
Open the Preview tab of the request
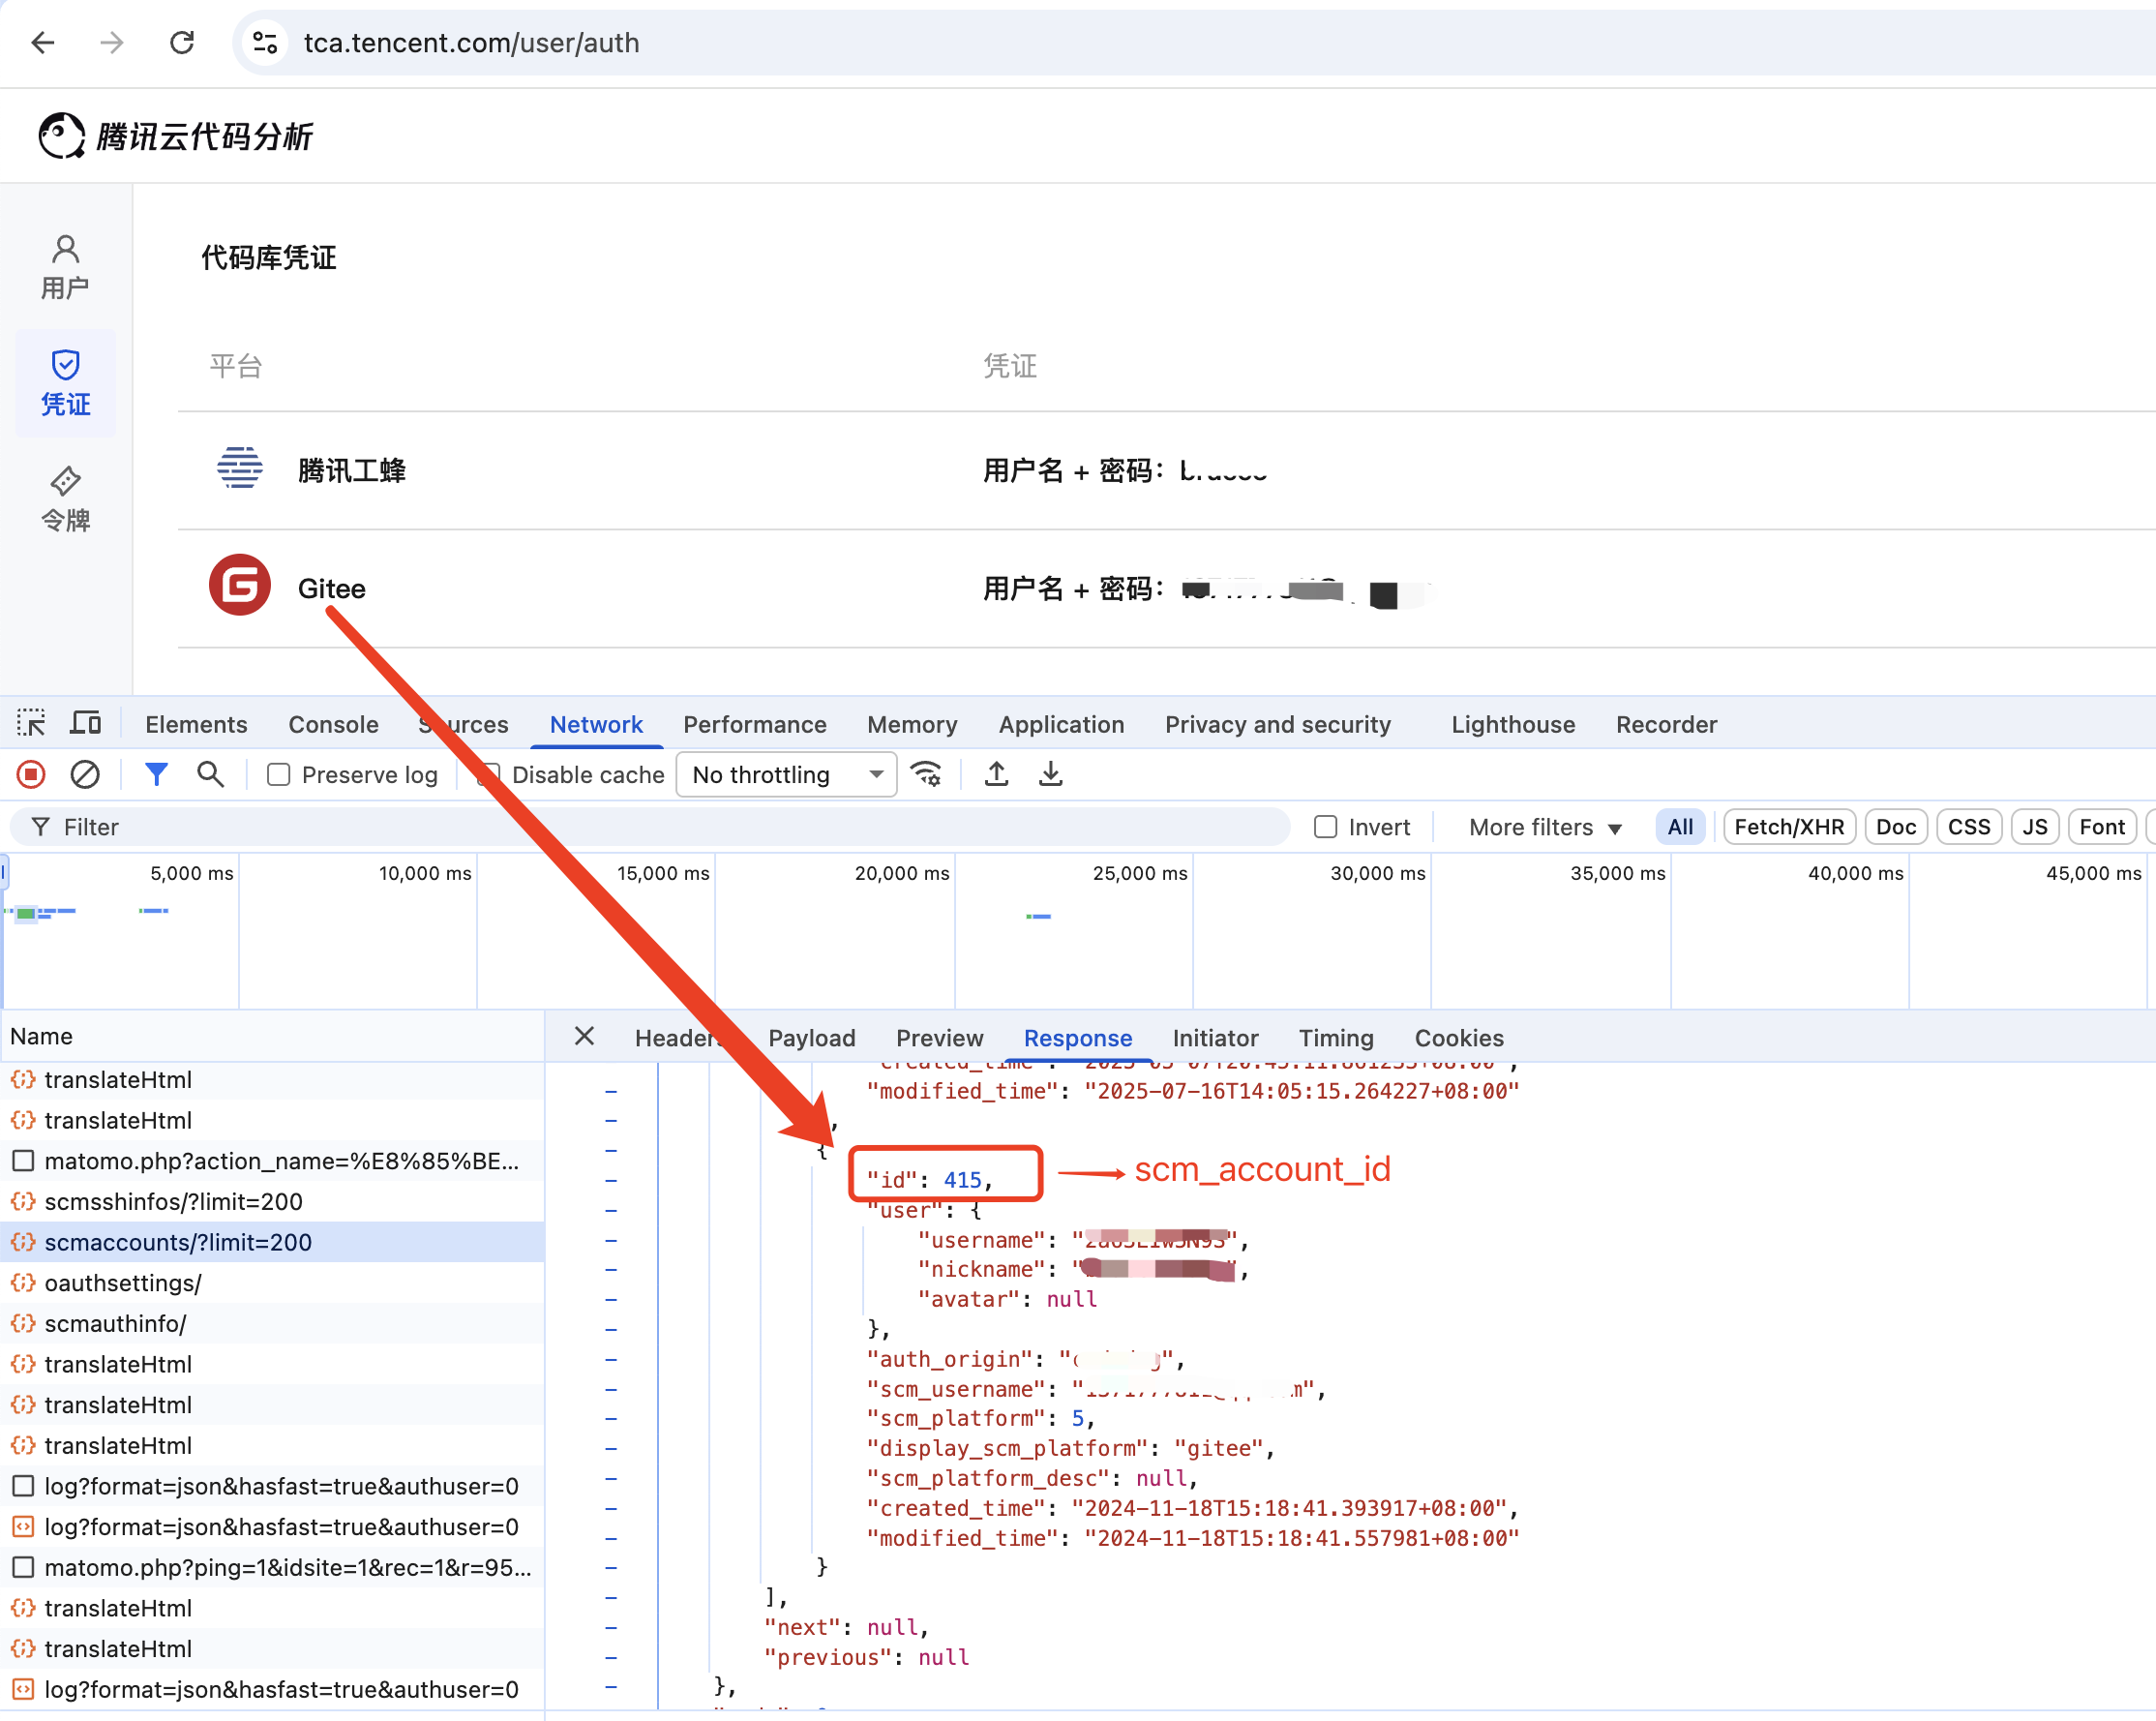click(939, 1038)
